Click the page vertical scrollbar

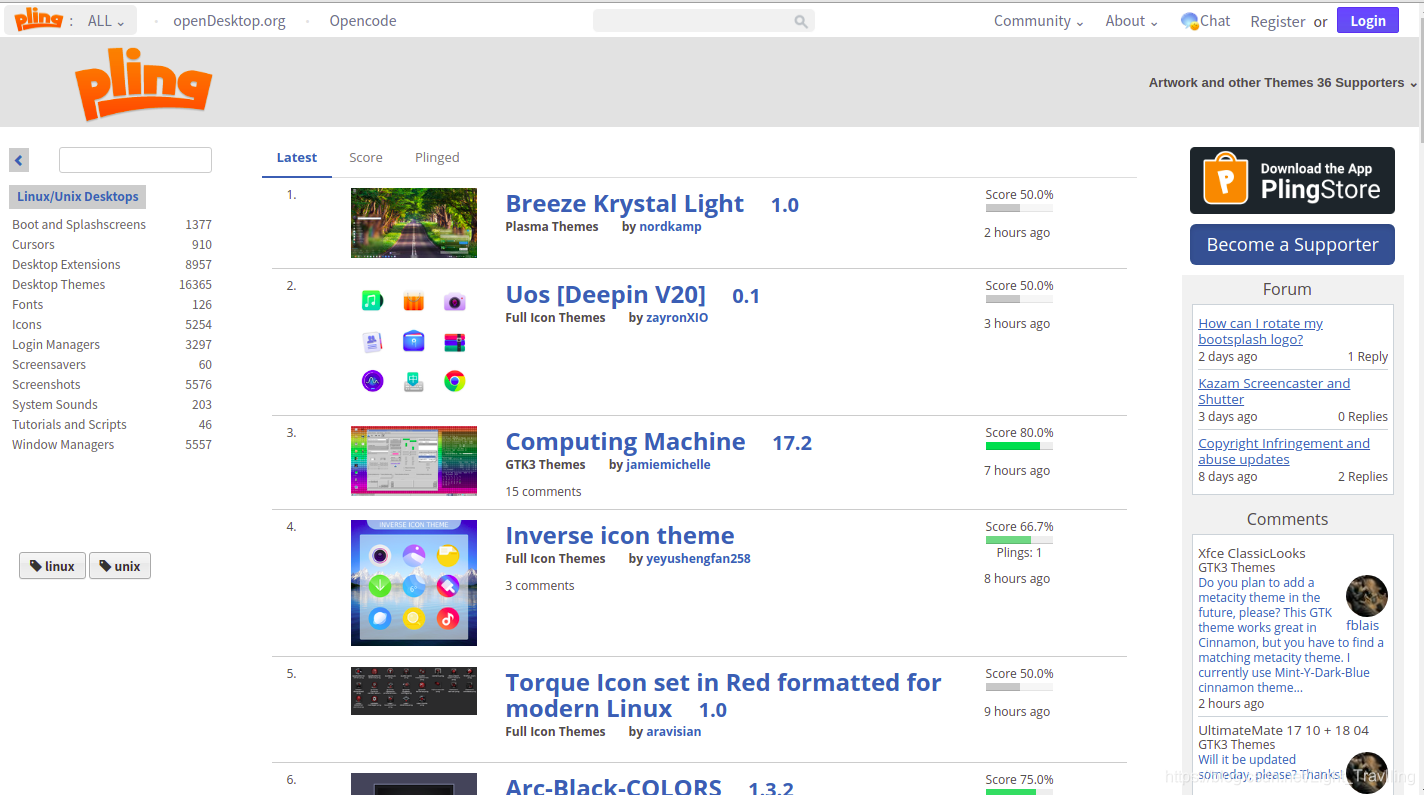[x=1420, y=80]
